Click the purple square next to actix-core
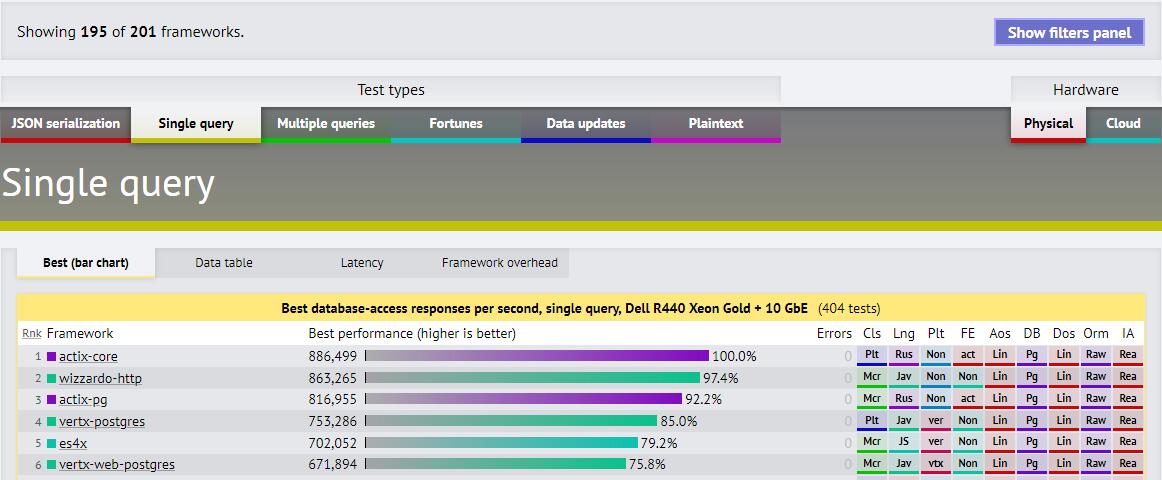Viewport: 1162px width, 480px height. pyautogui.click(x=51, y=356)
